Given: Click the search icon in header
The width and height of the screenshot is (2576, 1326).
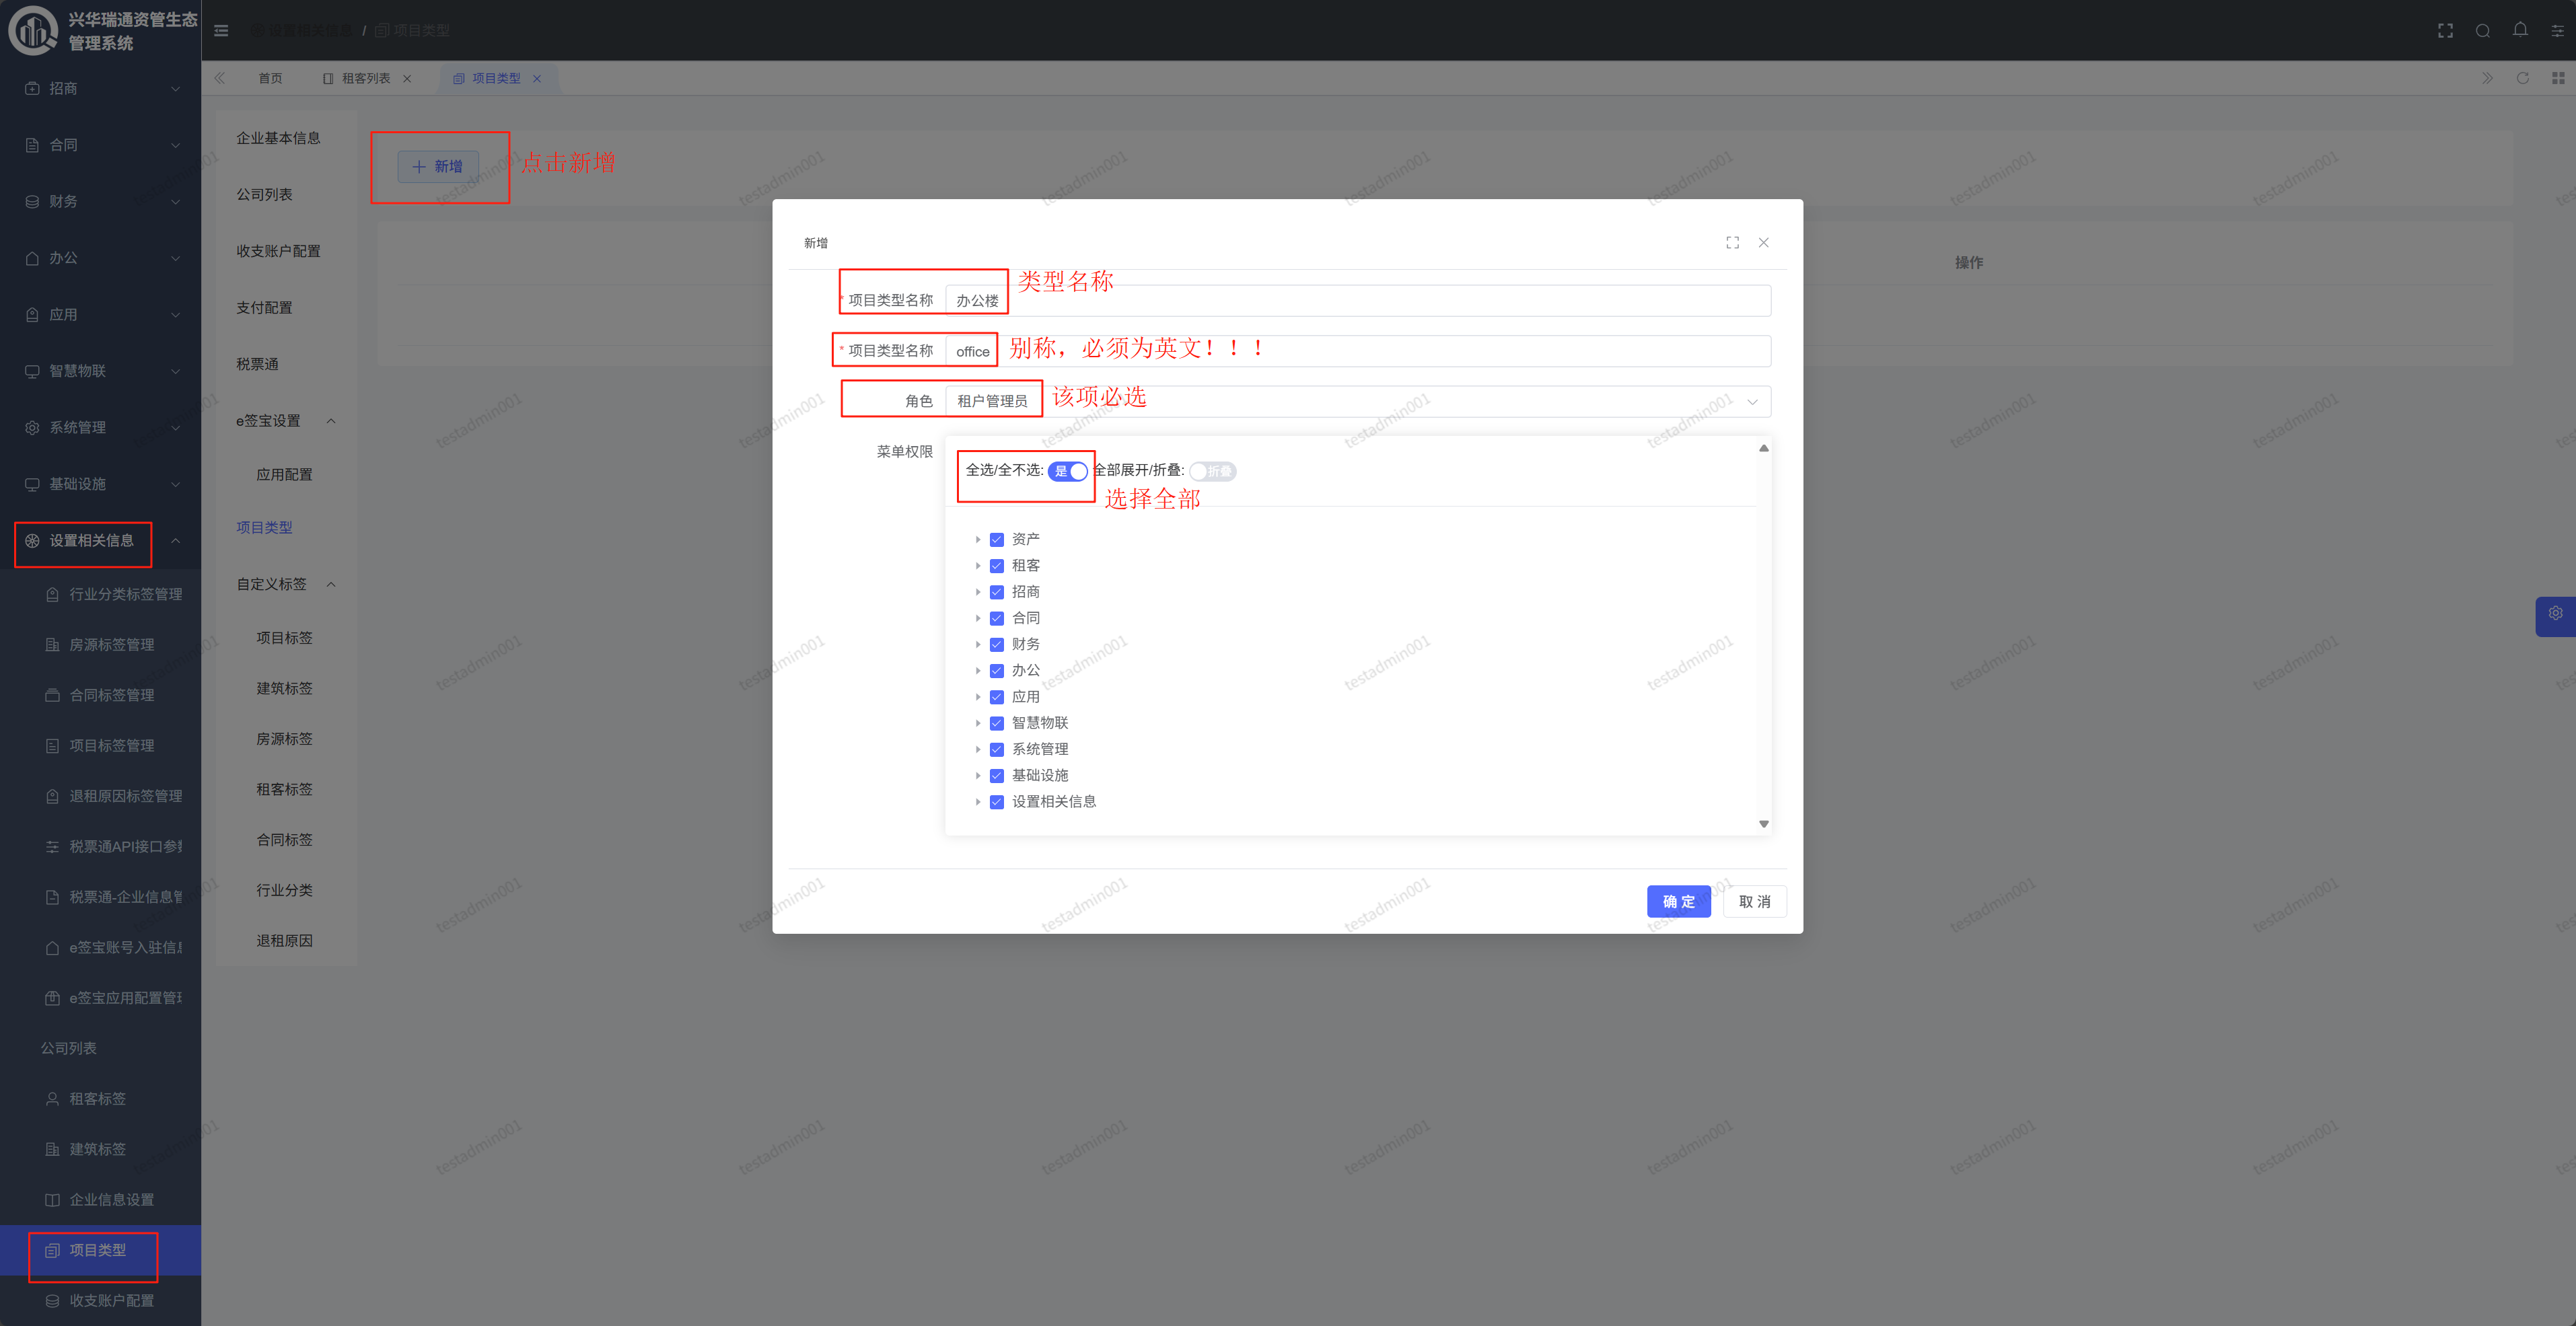Looking at the screenshot, I should (x=2482, y=31).
